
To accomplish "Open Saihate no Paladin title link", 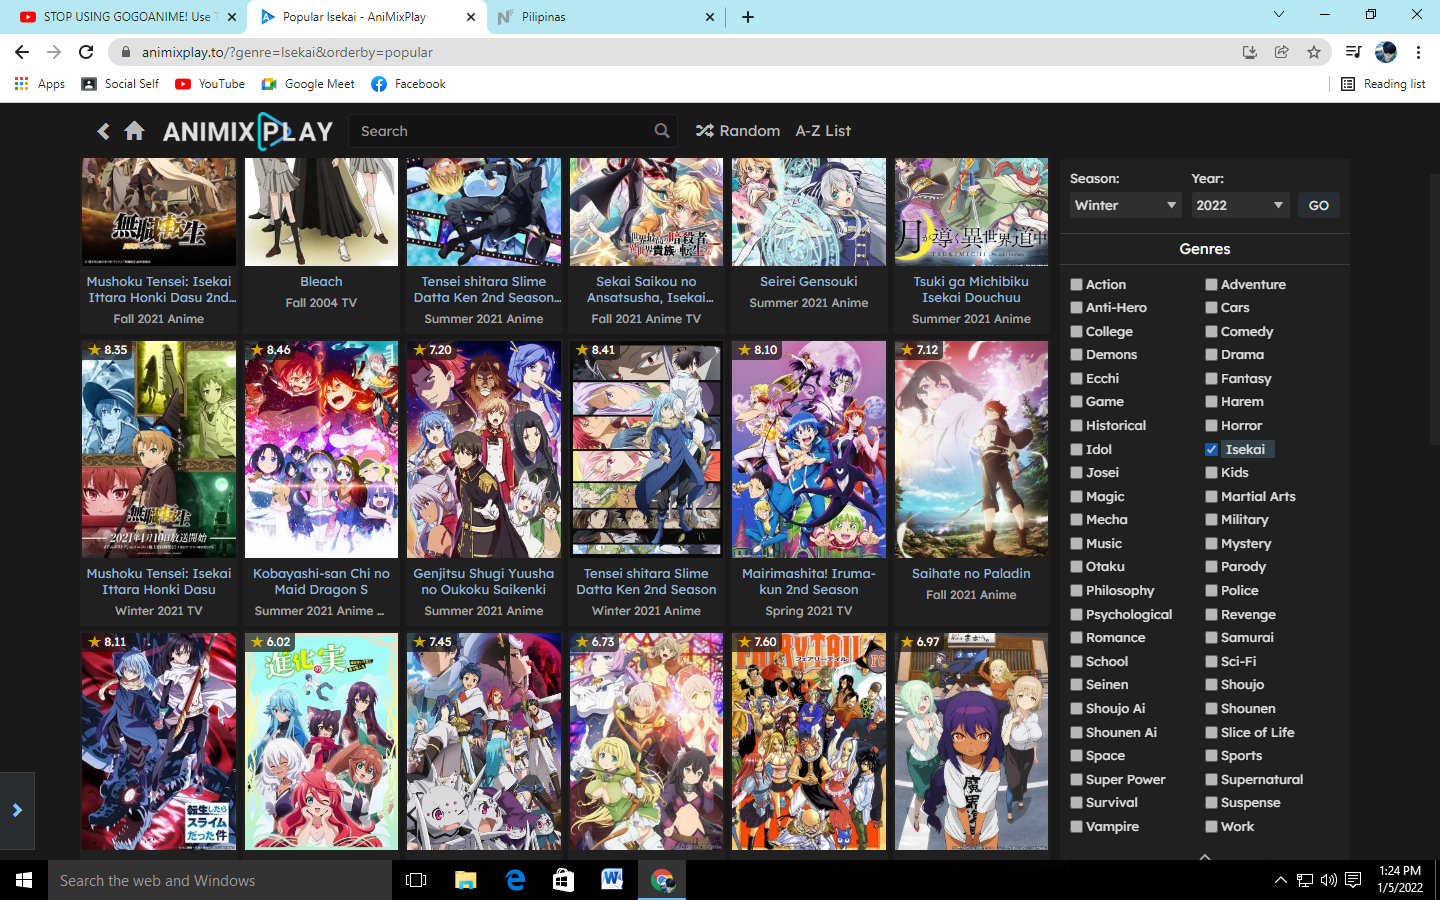I will [971, 574].
